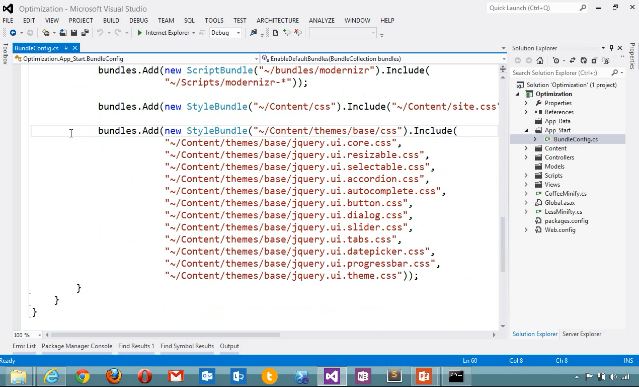Close the BundleConfig.cs editor tab
The height and width of the screenshot is (387, 639).
click(x=75, y=48)
